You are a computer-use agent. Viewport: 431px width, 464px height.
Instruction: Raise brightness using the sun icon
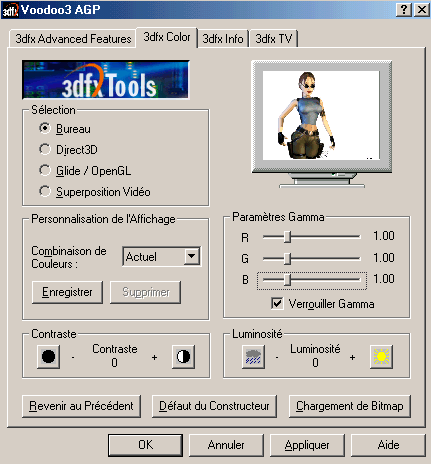(381, 357)
